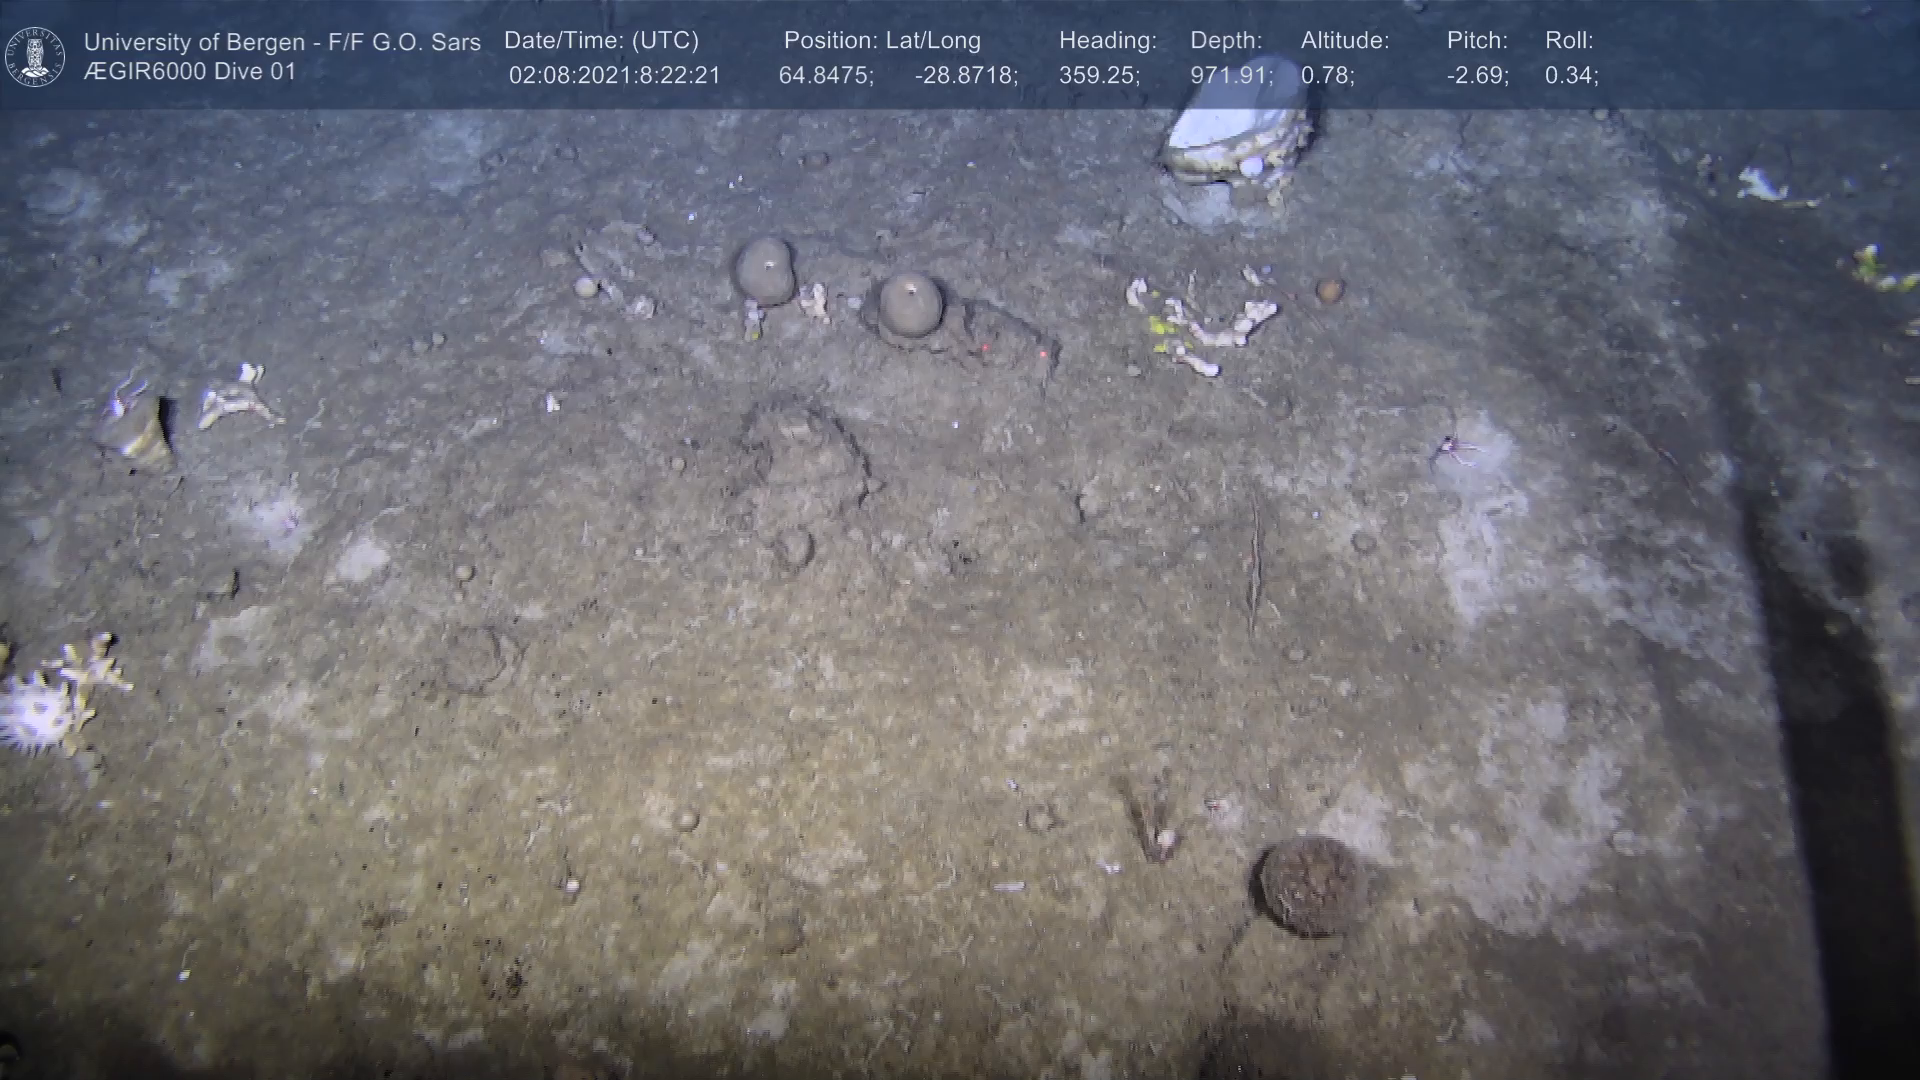The image size is (1920, 1080).
Task: Click the altitude value 0.78
Action: pos(1327,76)
